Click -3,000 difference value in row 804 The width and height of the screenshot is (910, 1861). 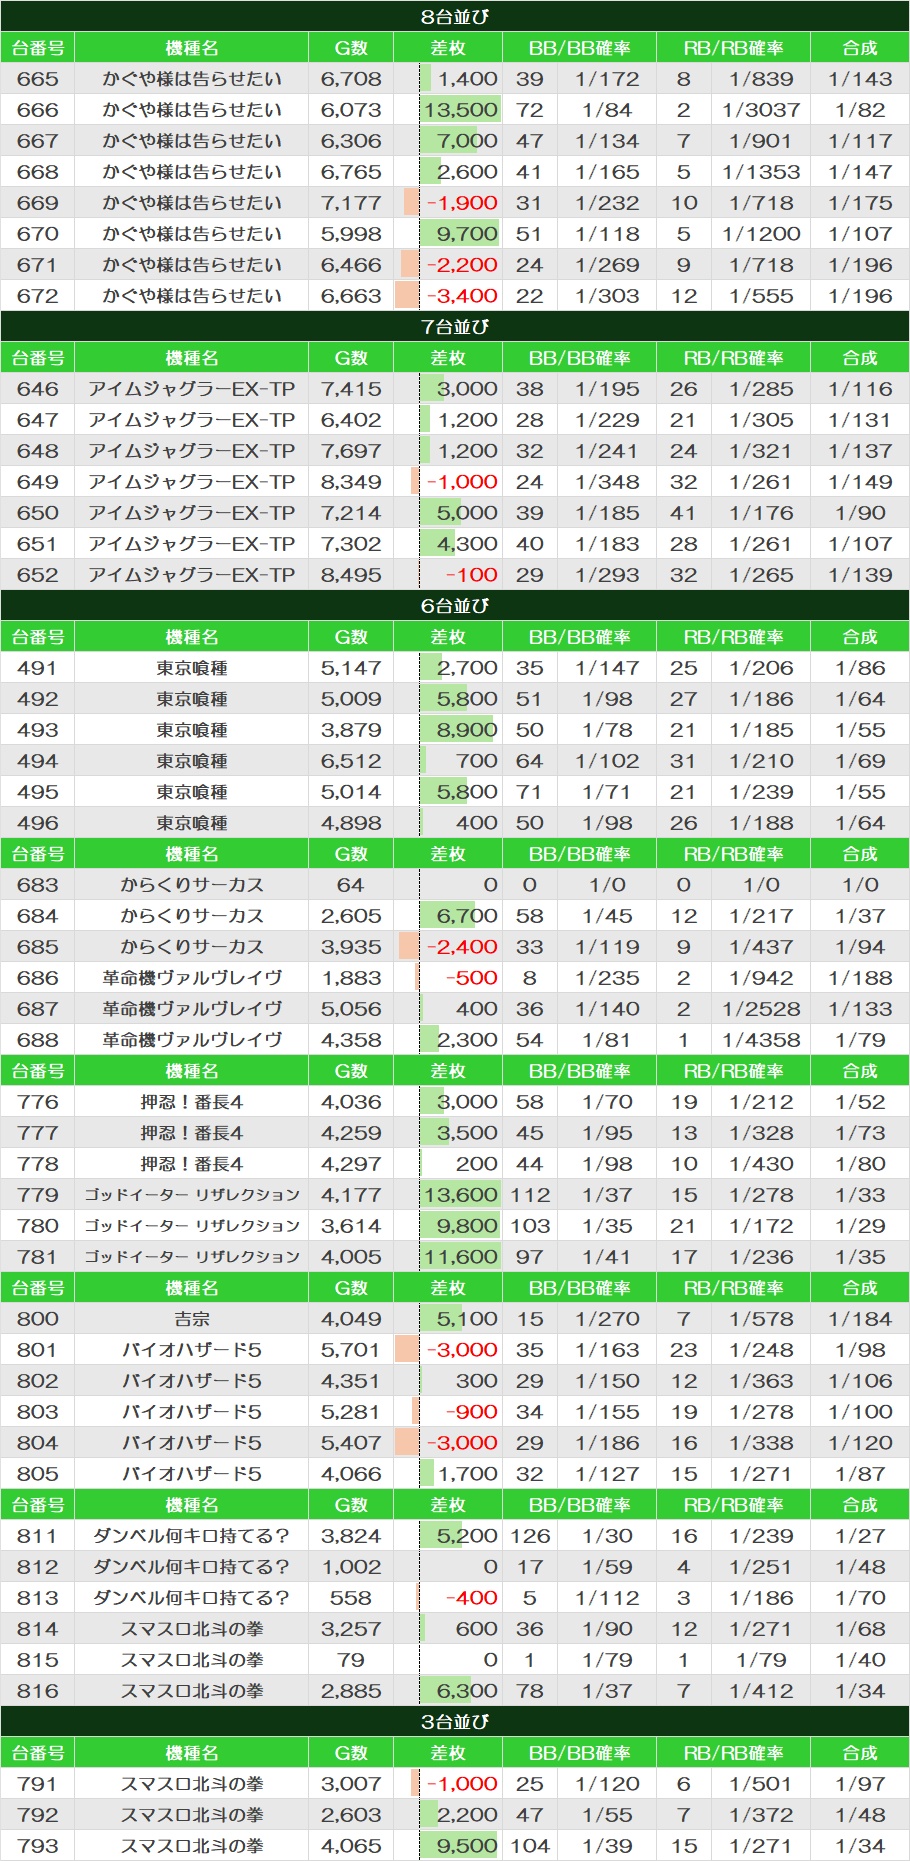pyautogui.click(x=462, y=1443)
